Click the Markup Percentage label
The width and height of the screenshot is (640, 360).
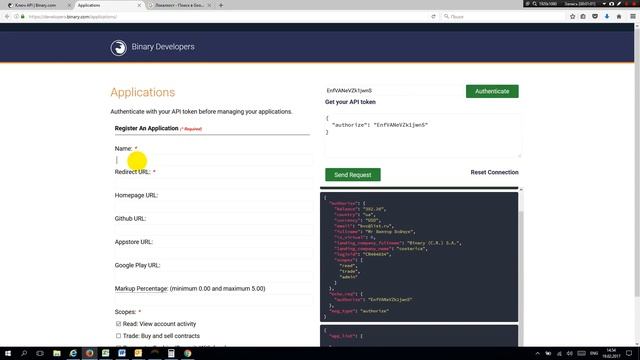coord(141,289)
